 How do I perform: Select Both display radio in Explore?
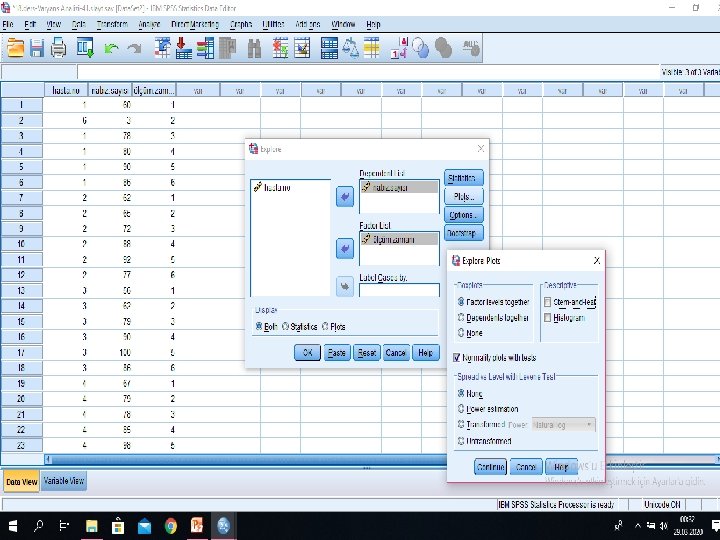(259, 326)
